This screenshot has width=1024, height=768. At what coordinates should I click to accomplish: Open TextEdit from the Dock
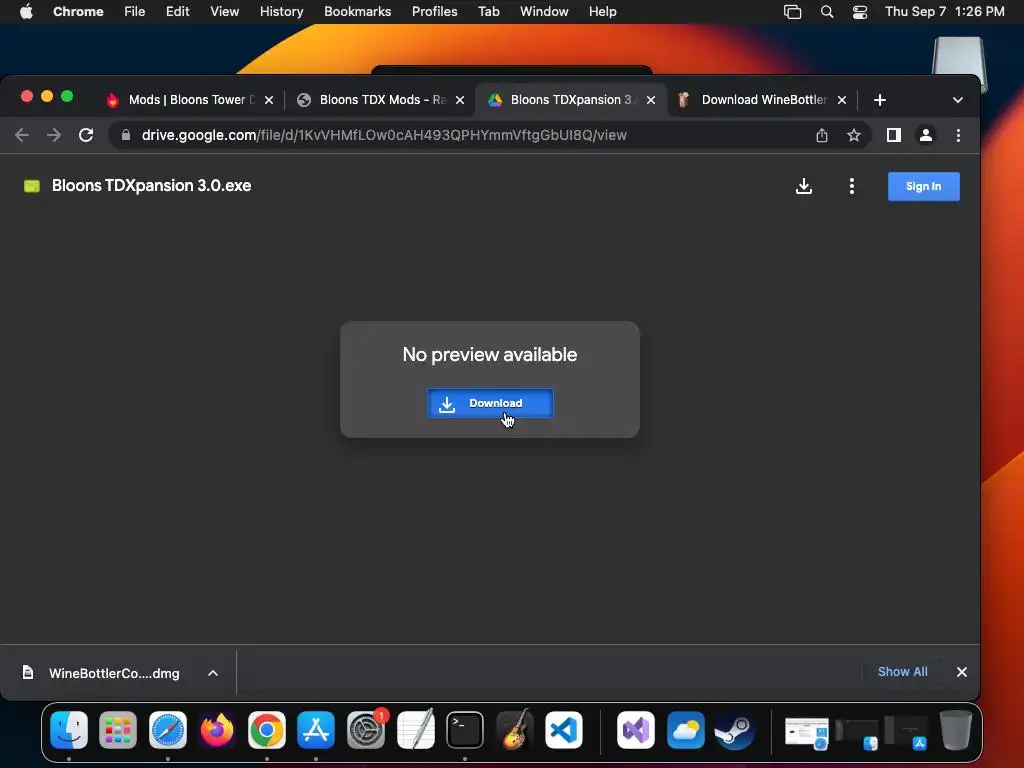pos(415,729)
